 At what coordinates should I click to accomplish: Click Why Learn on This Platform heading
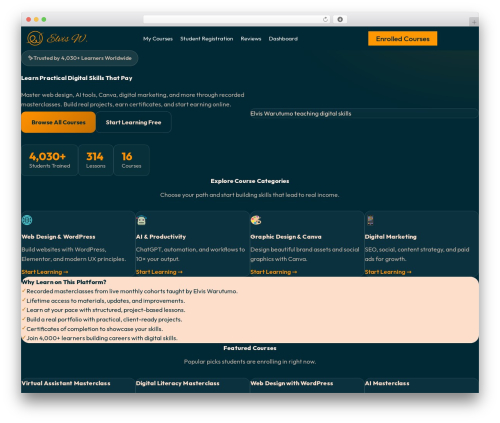pyautogui.click(x=64, y=282)
